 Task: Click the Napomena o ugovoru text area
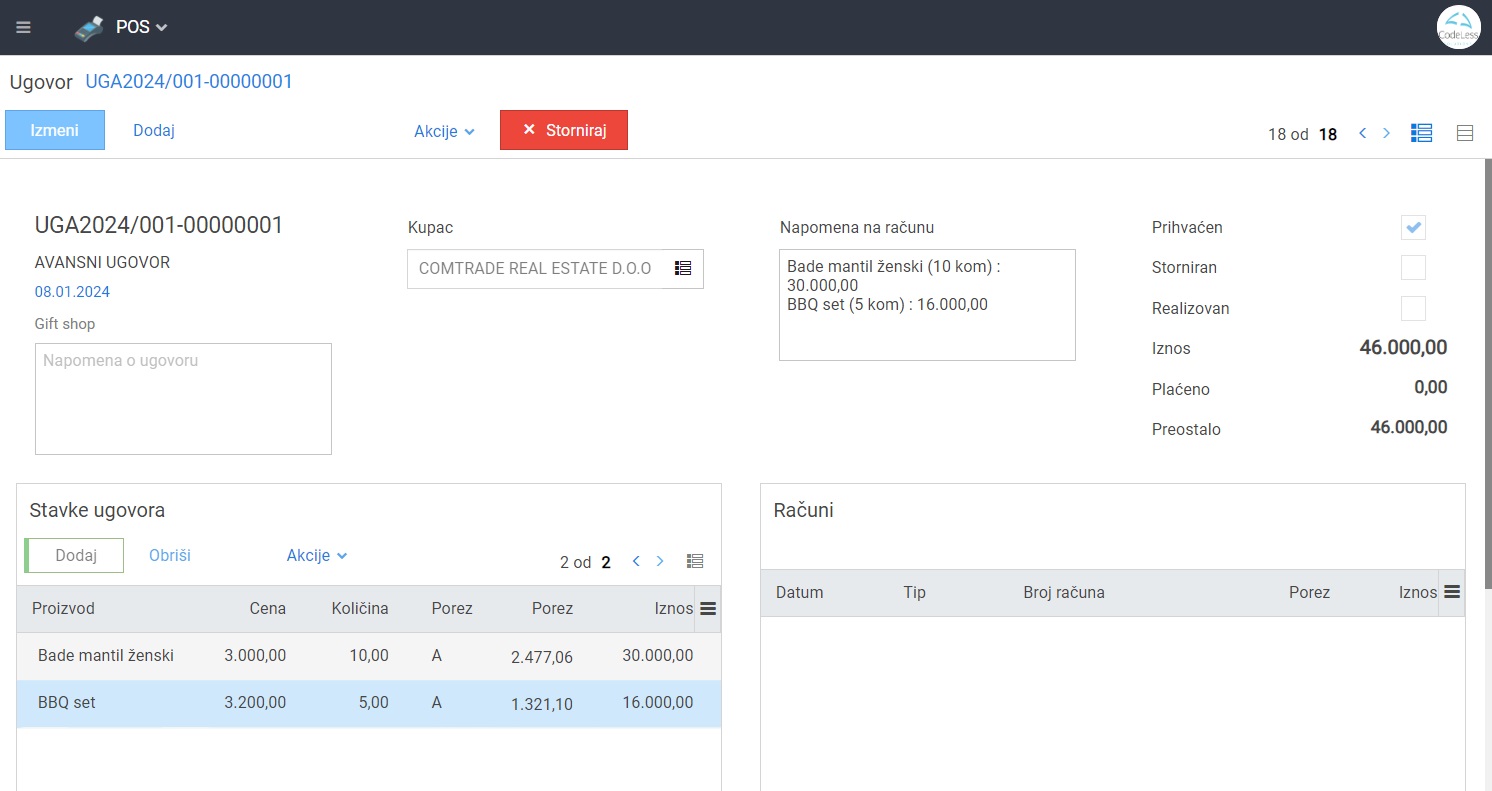coord(183,399)
